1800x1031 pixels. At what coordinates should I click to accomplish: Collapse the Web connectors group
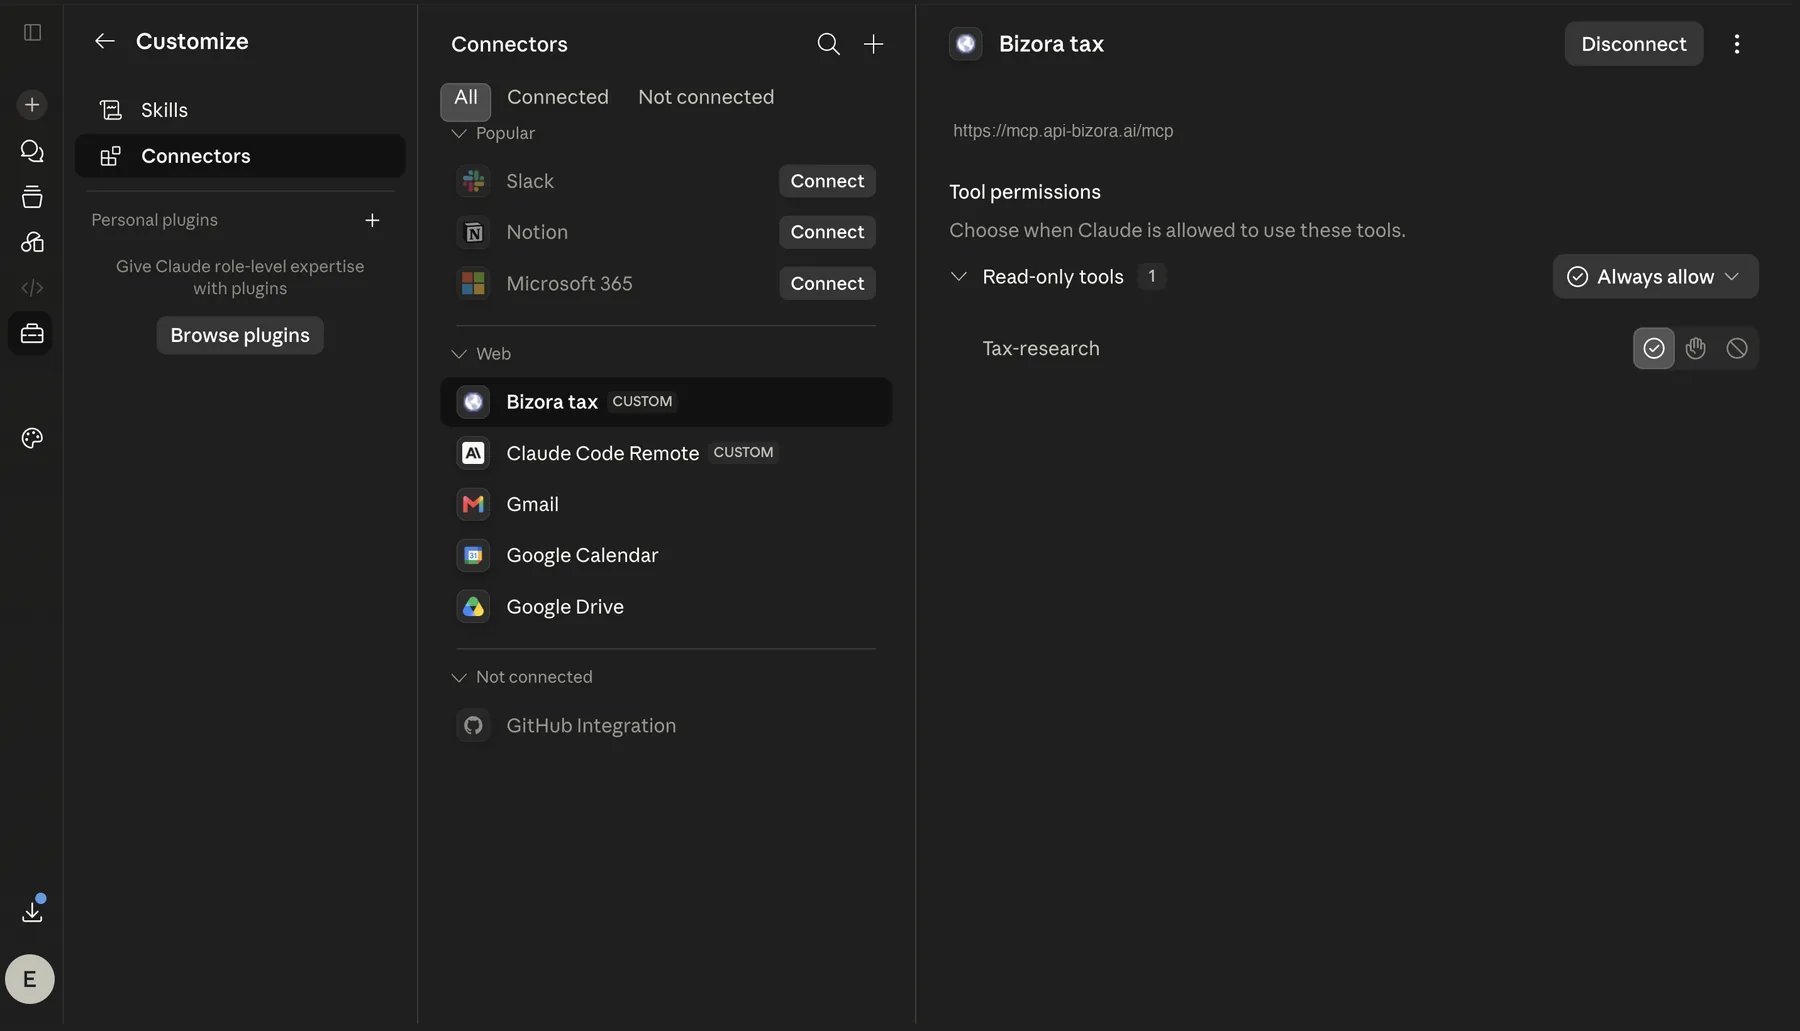click(459, 354)
